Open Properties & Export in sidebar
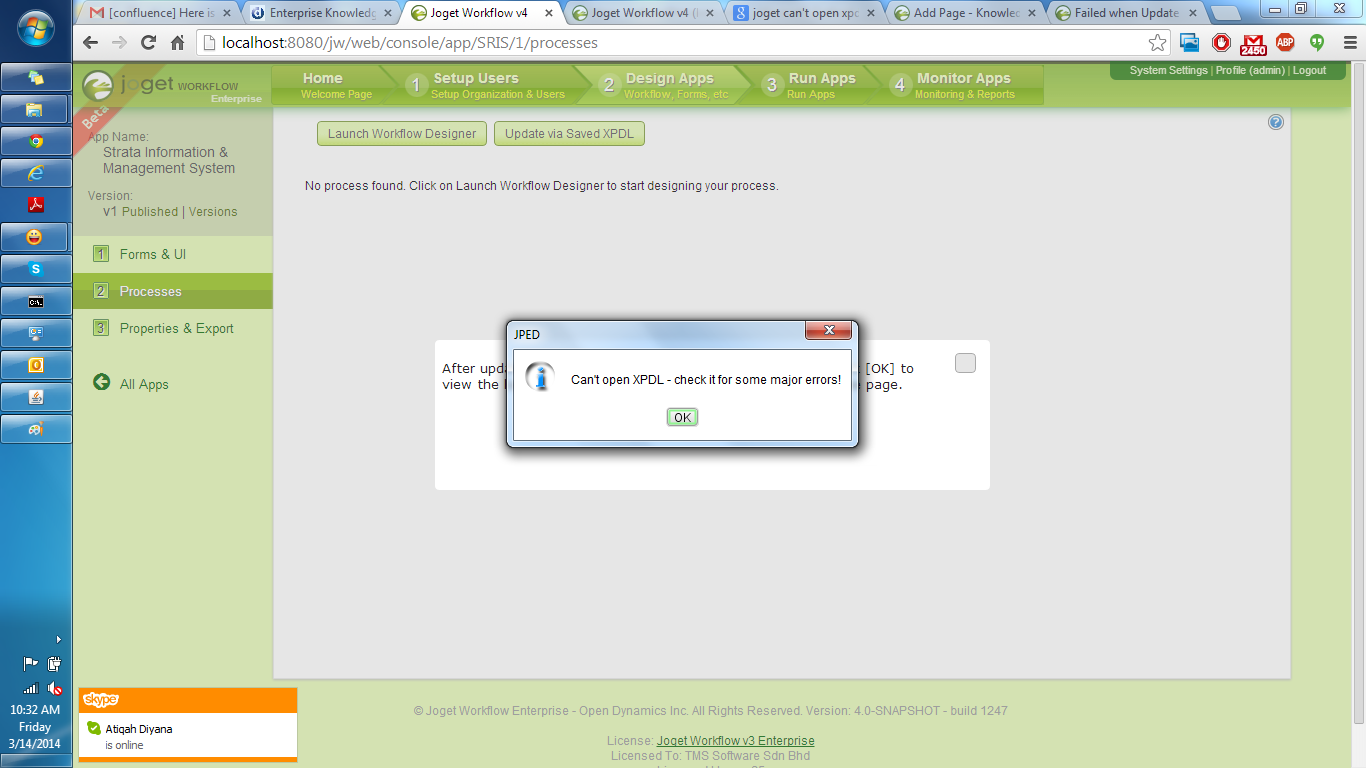 [x=172, y=328]
